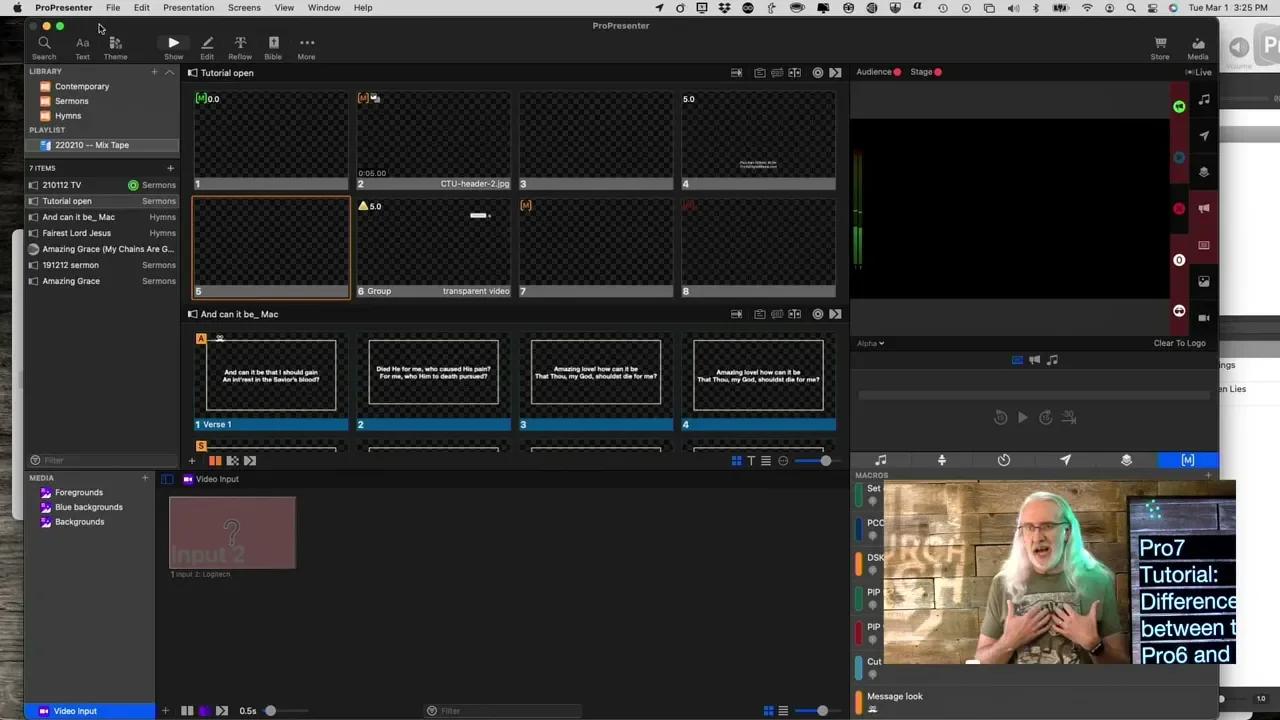1280x720 pixels.
Task: Select the Reflow editor toolbar icon
Action: (x=240, y=47)
